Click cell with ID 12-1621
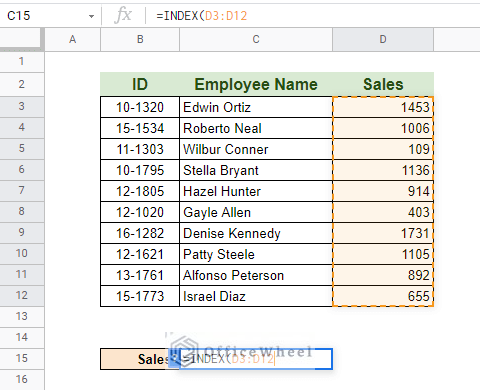 pyautogui.click(x=140, y=254)
